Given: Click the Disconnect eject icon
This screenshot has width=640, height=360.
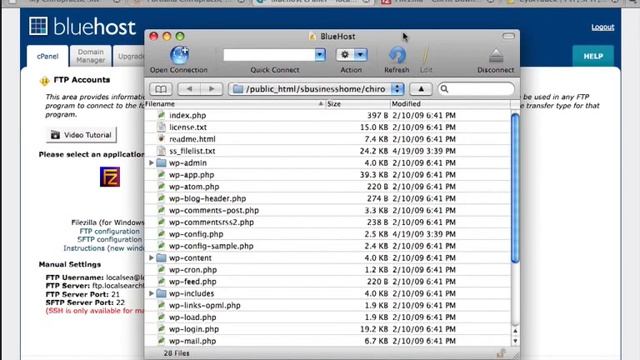Looking at the screenshot, I should point(496,56).
